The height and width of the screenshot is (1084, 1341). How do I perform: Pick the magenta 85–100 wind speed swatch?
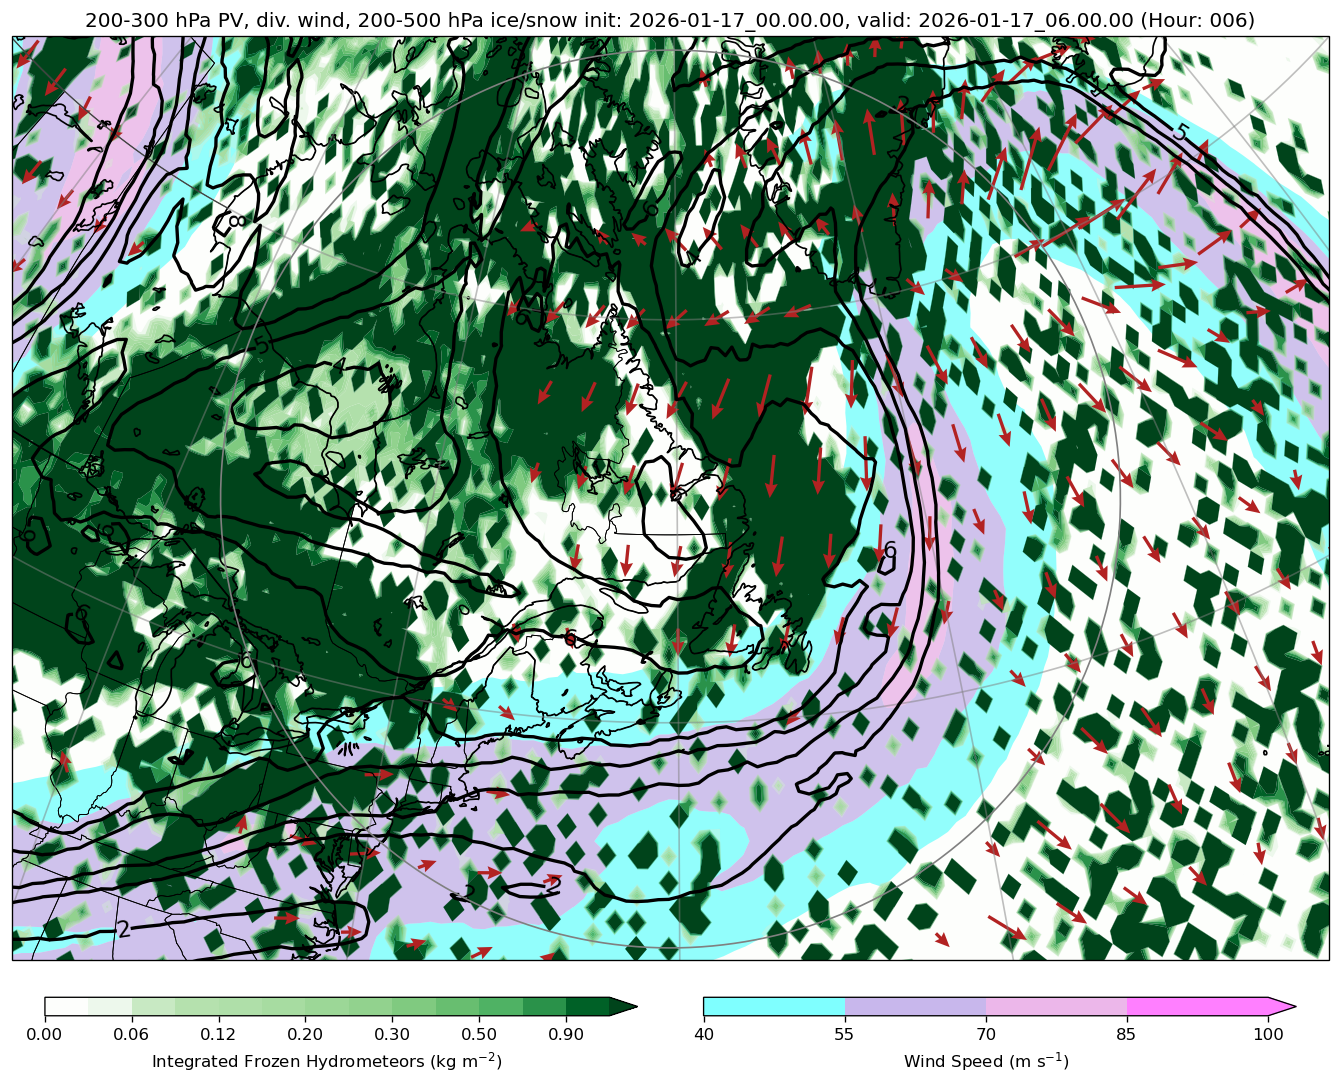1197,1006
